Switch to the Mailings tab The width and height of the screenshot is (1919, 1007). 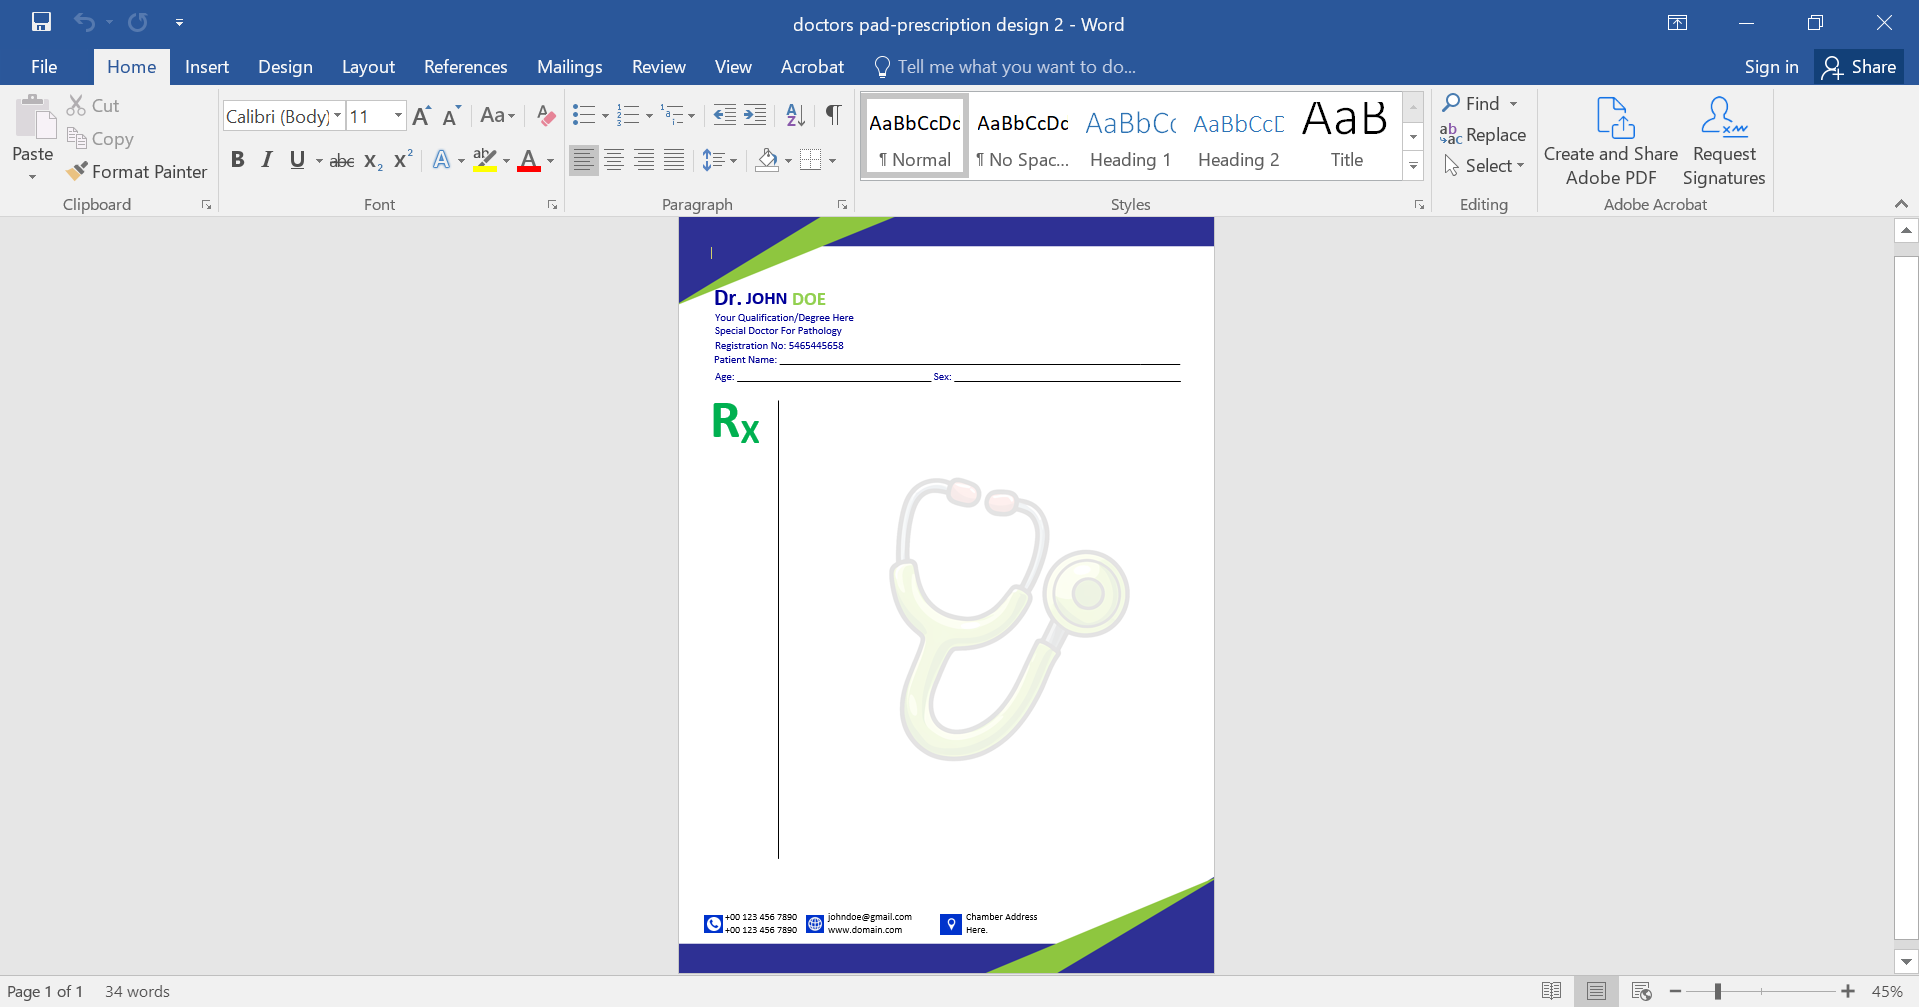click(x=569, y=66)
